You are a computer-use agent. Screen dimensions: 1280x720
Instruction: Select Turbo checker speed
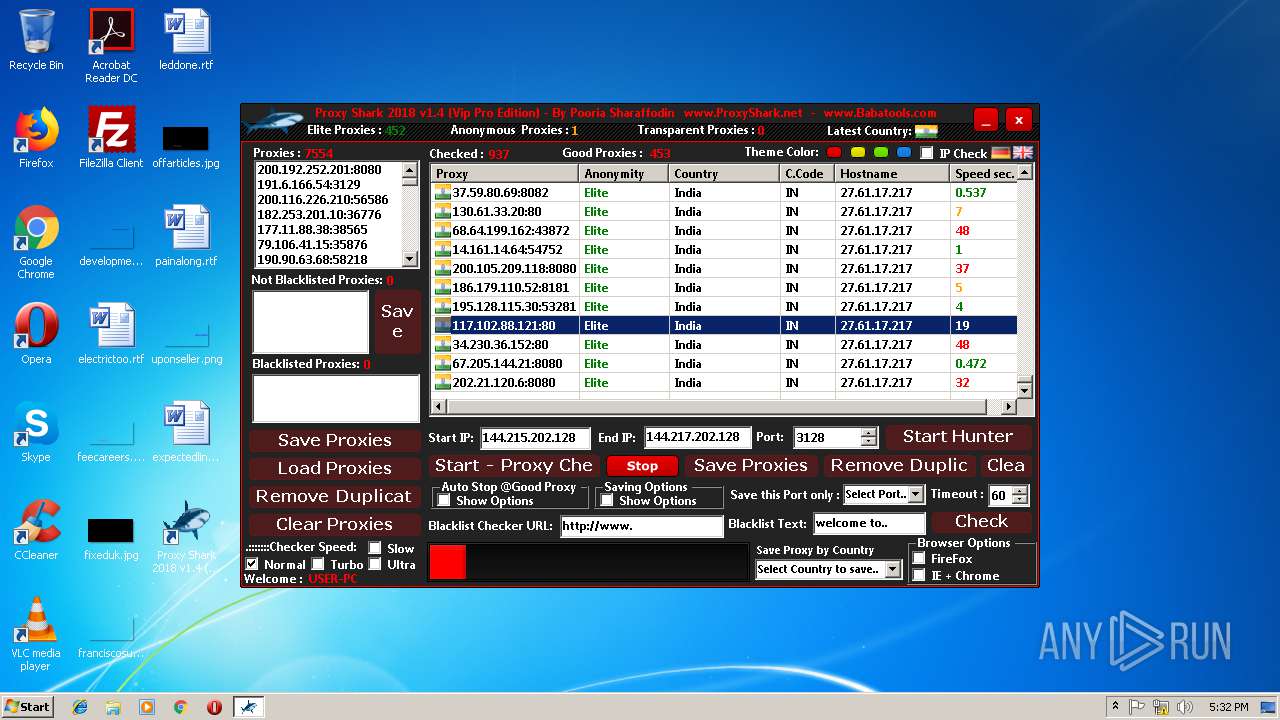point(318,564)
